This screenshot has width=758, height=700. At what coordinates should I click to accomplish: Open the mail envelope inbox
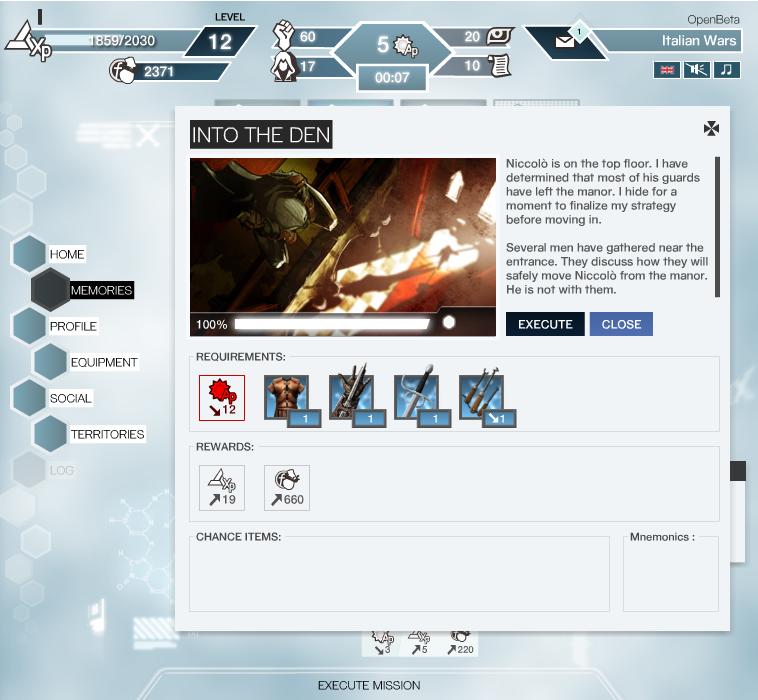pyautogui.click(x=565, y=42)
